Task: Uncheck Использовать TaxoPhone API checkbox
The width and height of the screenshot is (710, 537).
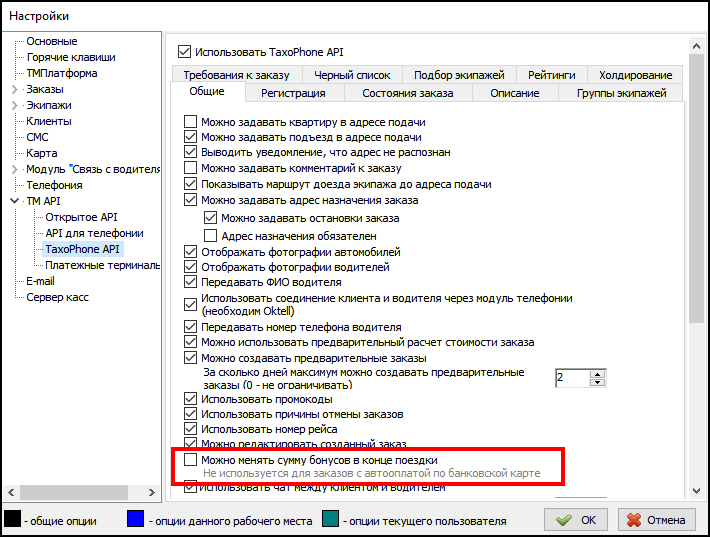Action: pyautogui.click(x=184, y=52)
